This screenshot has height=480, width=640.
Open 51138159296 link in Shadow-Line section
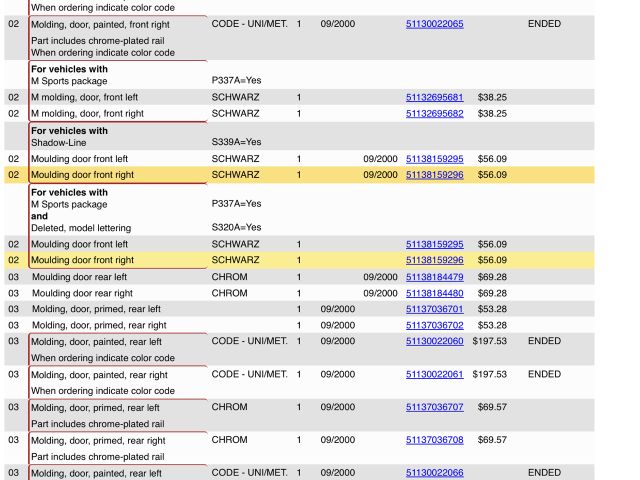434,175
